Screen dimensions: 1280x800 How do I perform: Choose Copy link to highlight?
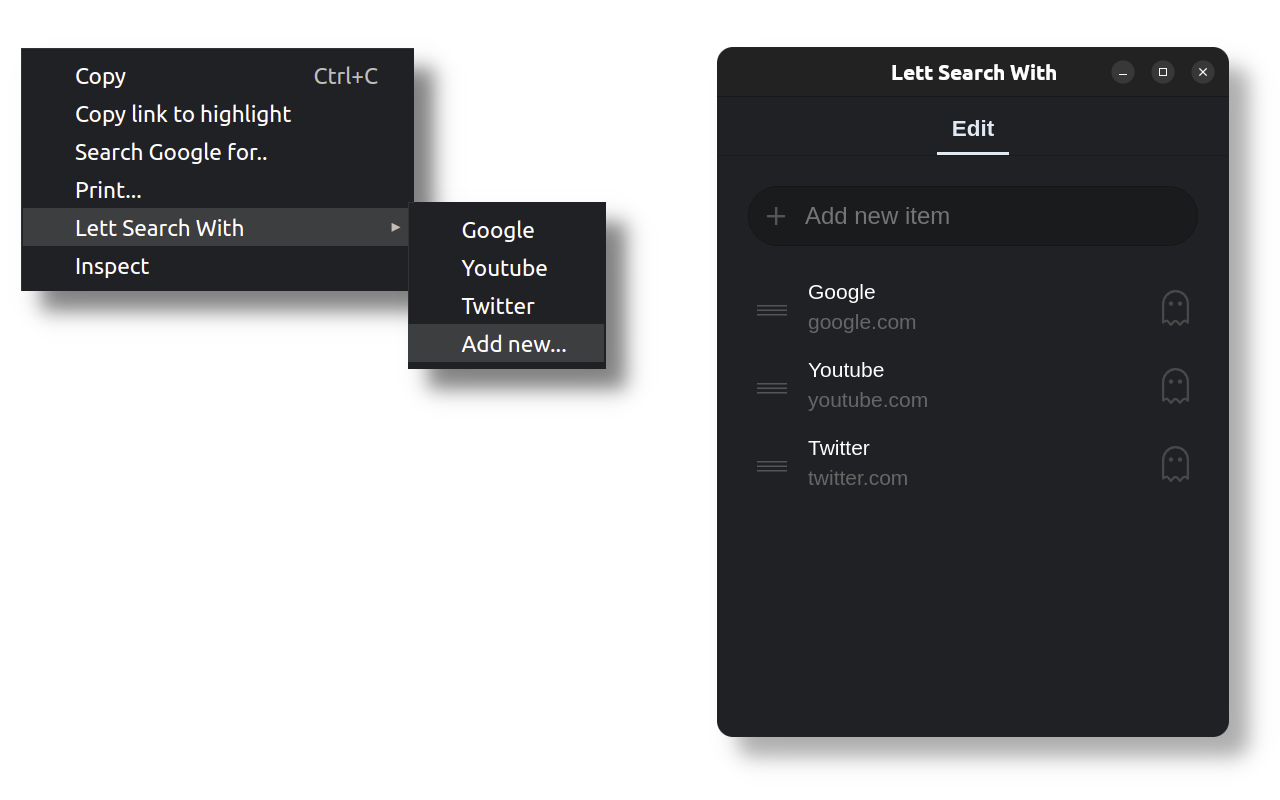click(183, 114)
